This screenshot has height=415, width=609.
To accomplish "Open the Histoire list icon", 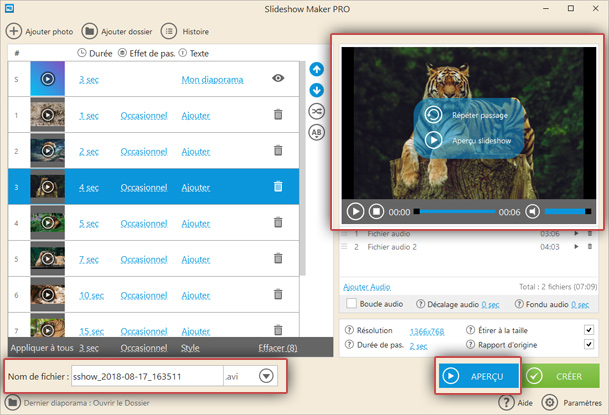I will pos(169,31).
